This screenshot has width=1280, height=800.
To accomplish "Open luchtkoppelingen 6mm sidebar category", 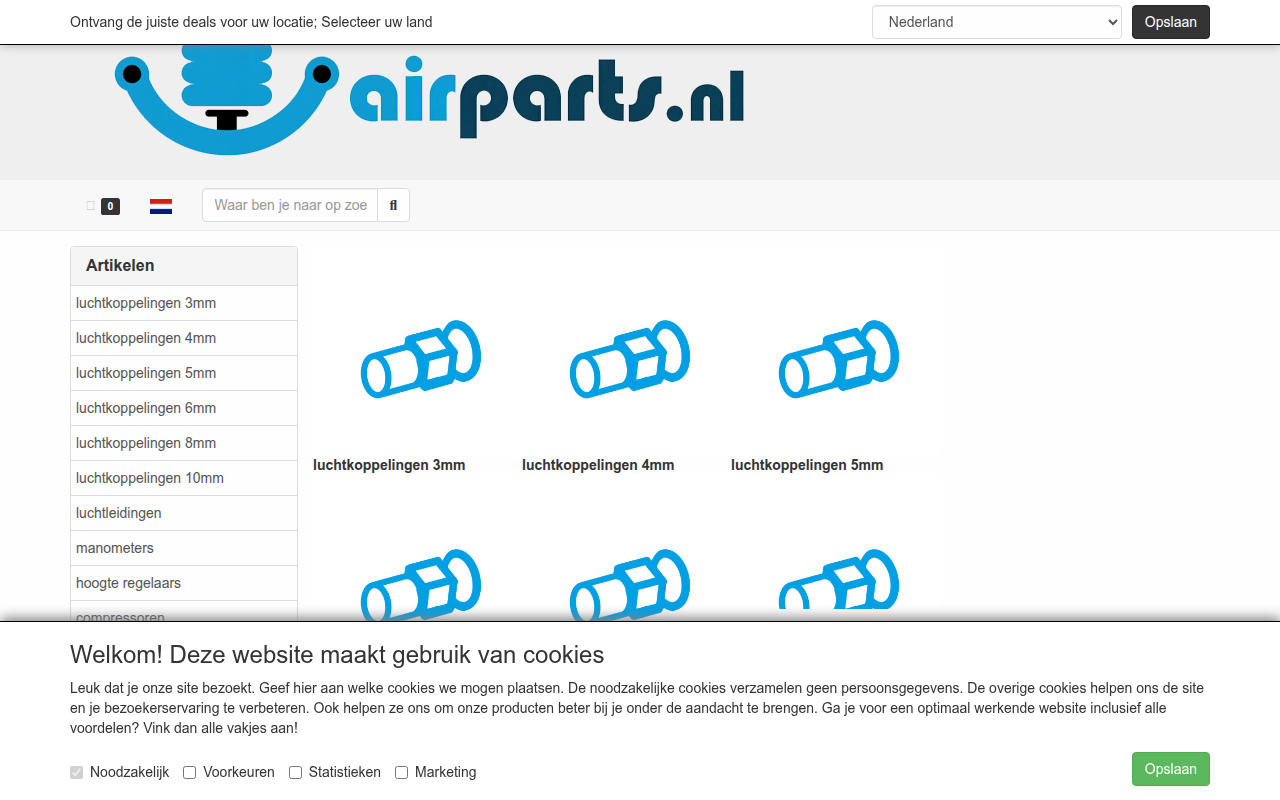I will point(184,408).
